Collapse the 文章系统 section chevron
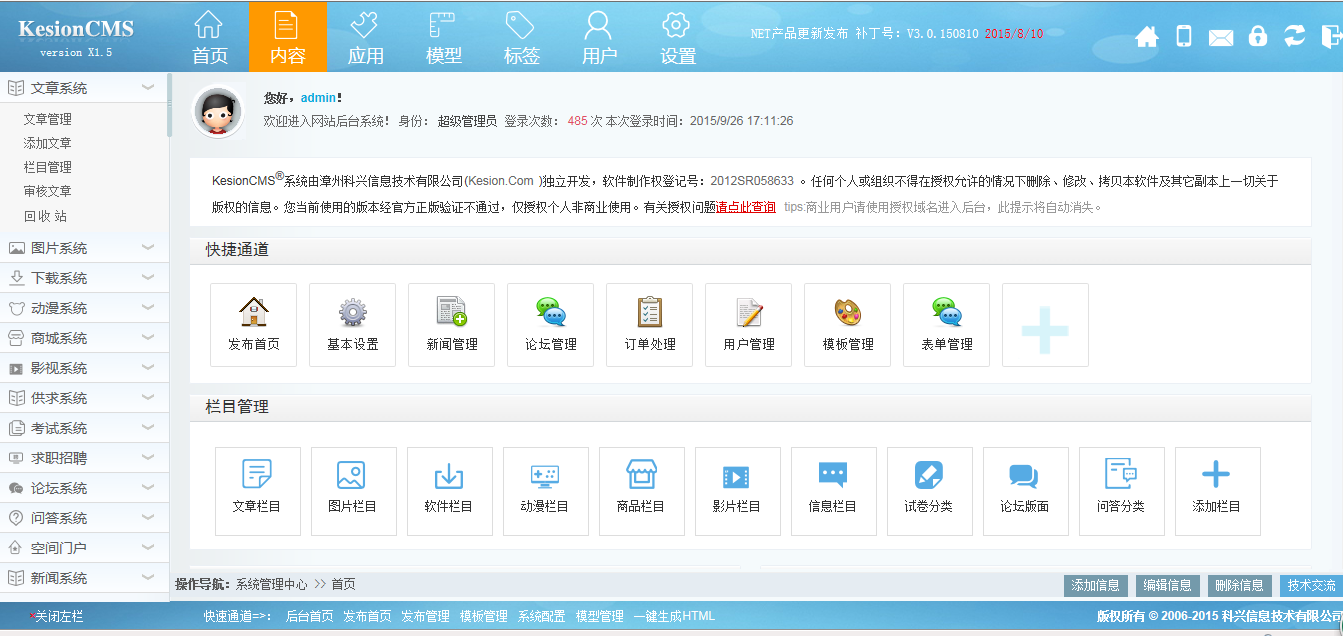The height and width of the screenshot is (636, 1343). 146,87
